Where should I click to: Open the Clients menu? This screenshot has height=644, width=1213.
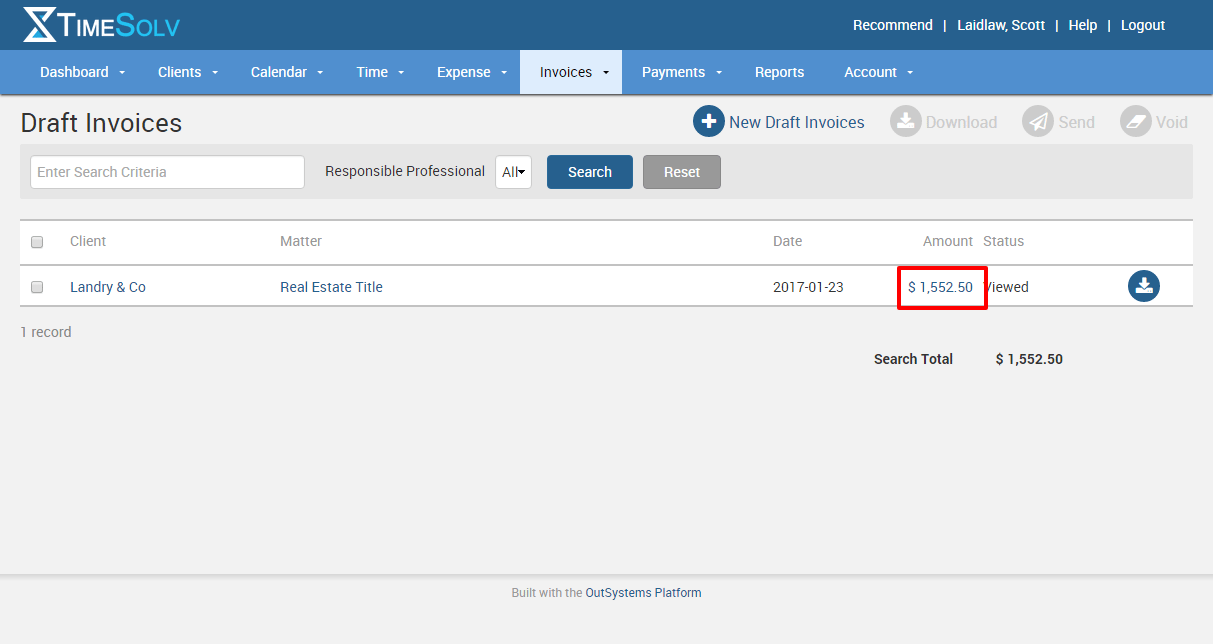[184, 72]
